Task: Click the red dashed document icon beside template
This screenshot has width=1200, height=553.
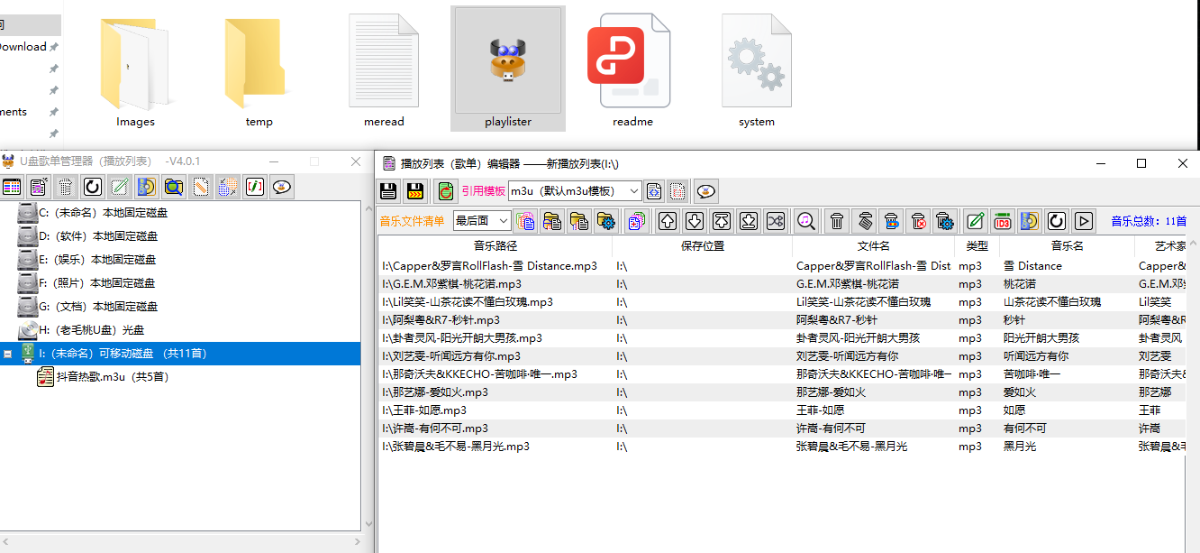Action: pos(677,190)
